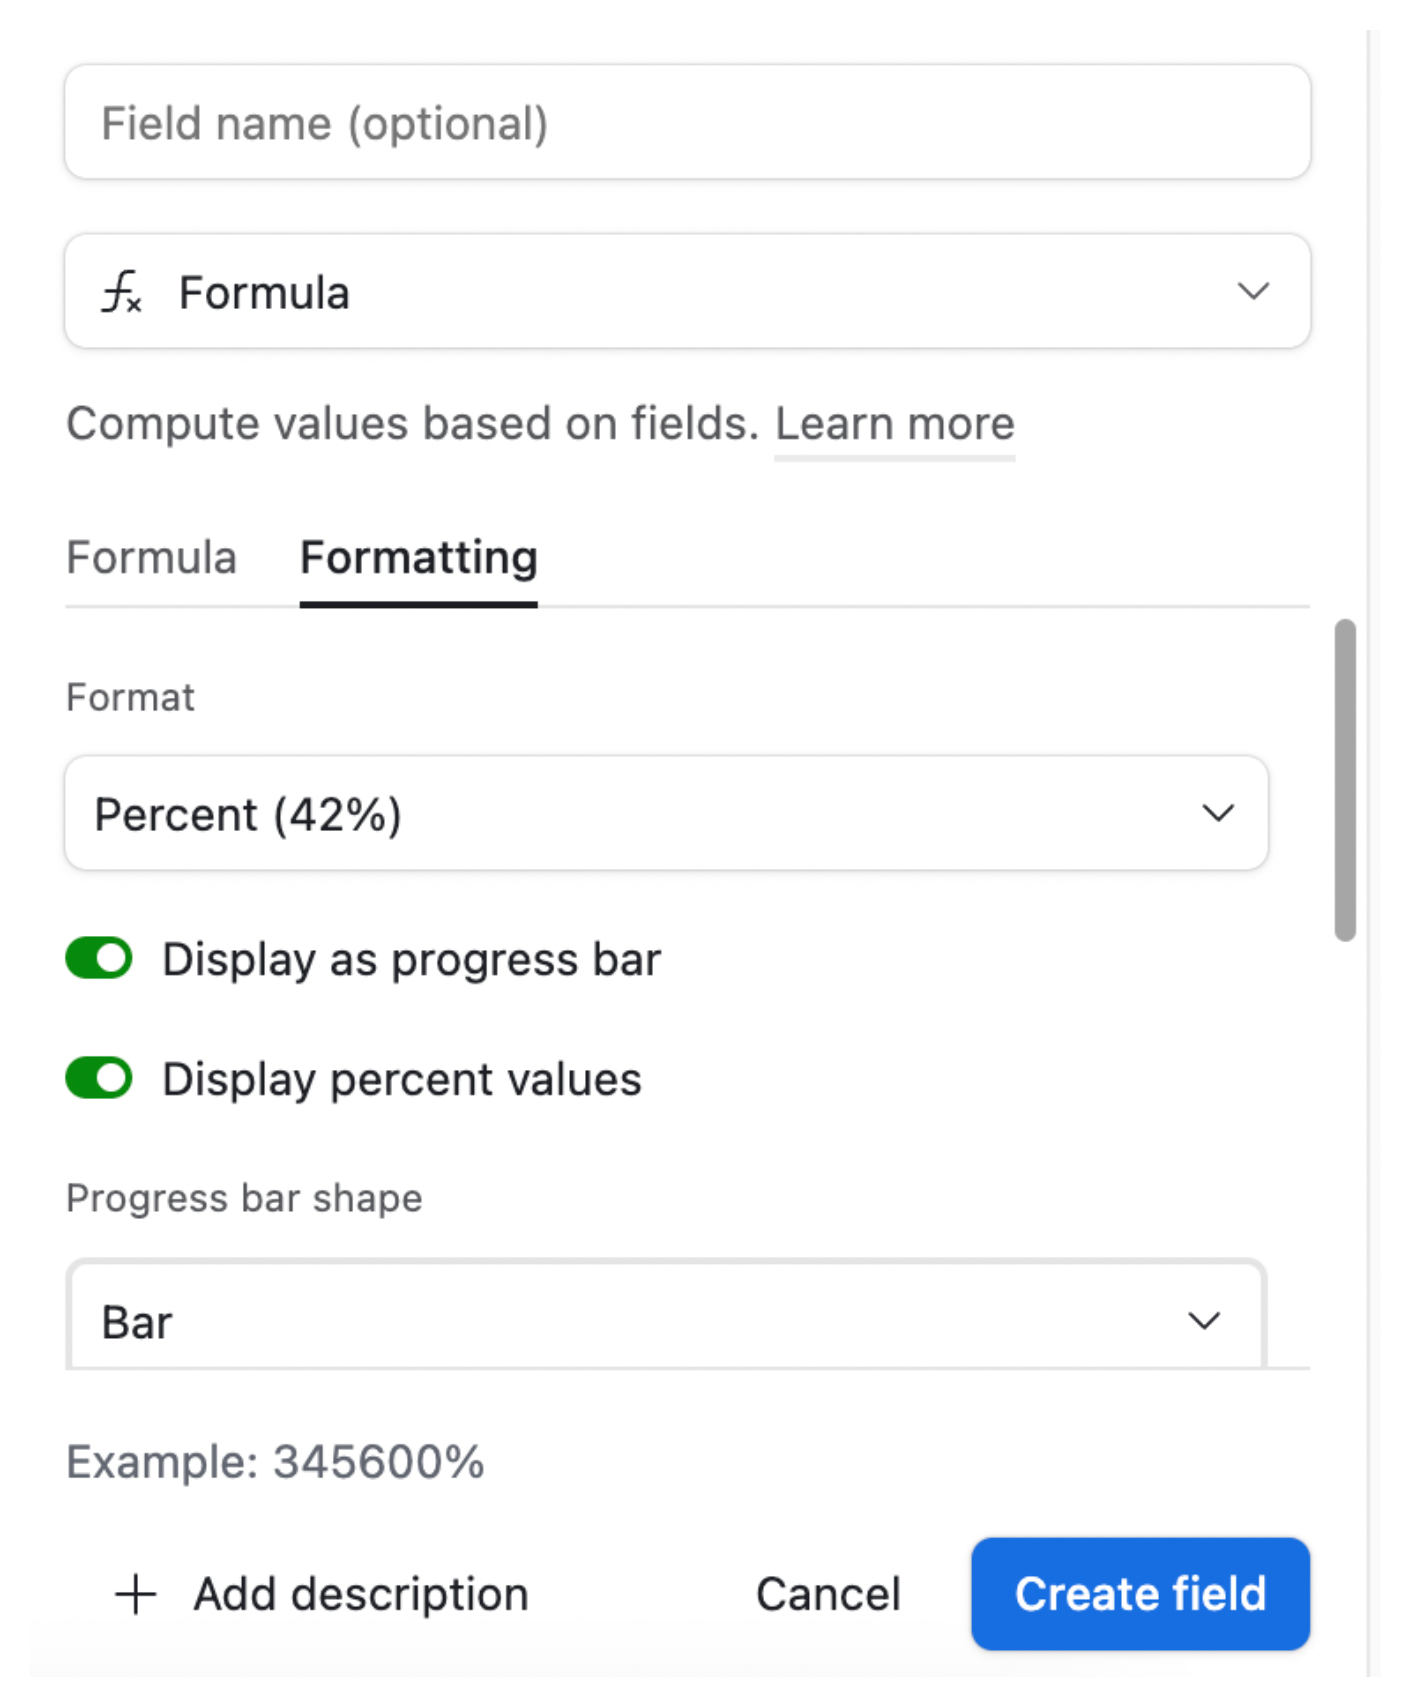Click the fx formula icon in the type selector
The width and height of the screenshot is (1410, 1707).
(123, 291)
